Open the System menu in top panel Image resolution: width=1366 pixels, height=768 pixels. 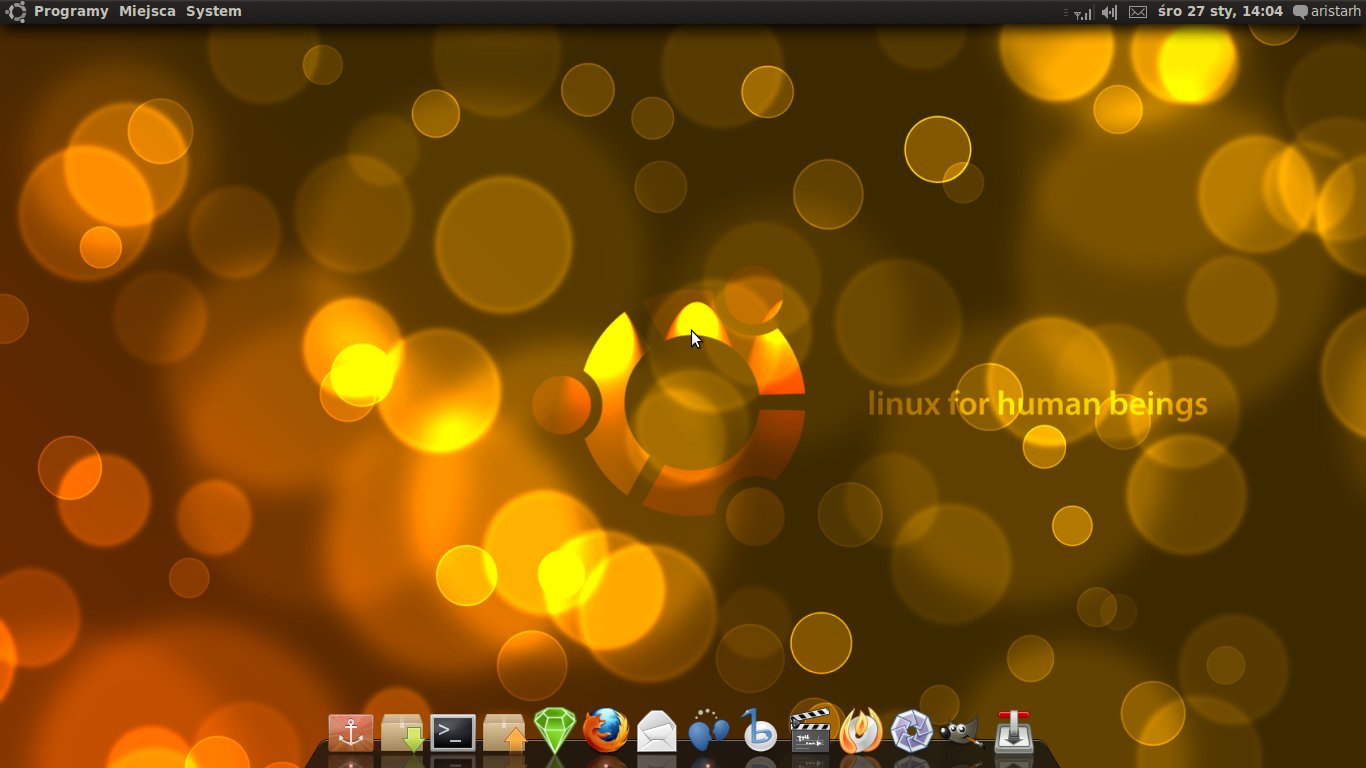pyautogui.click(x=213, y=11)
